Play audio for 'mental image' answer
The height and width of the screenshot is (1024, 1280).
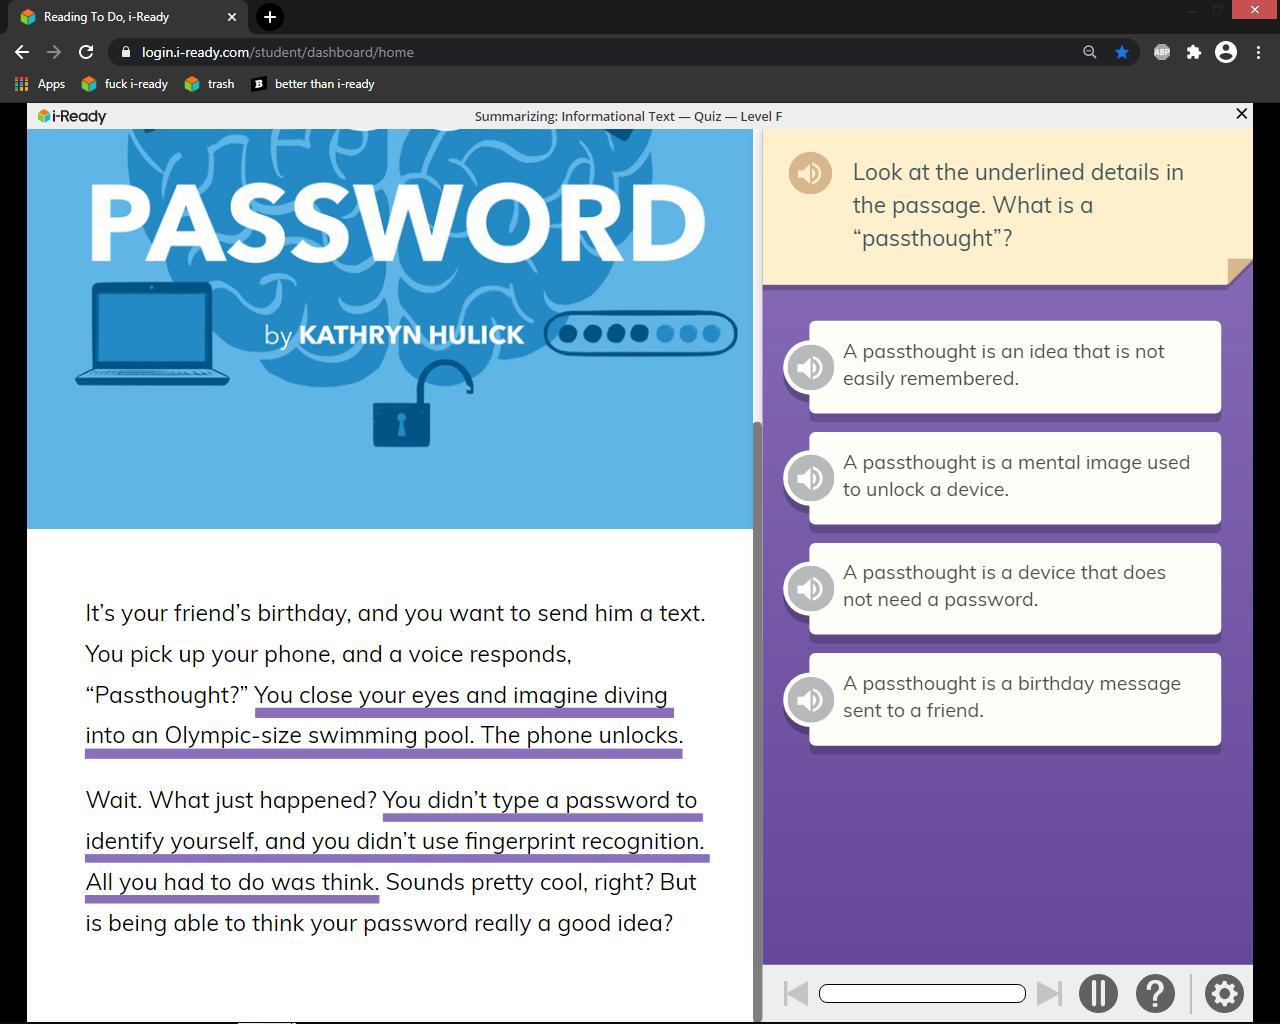click(x=810, y=478)
